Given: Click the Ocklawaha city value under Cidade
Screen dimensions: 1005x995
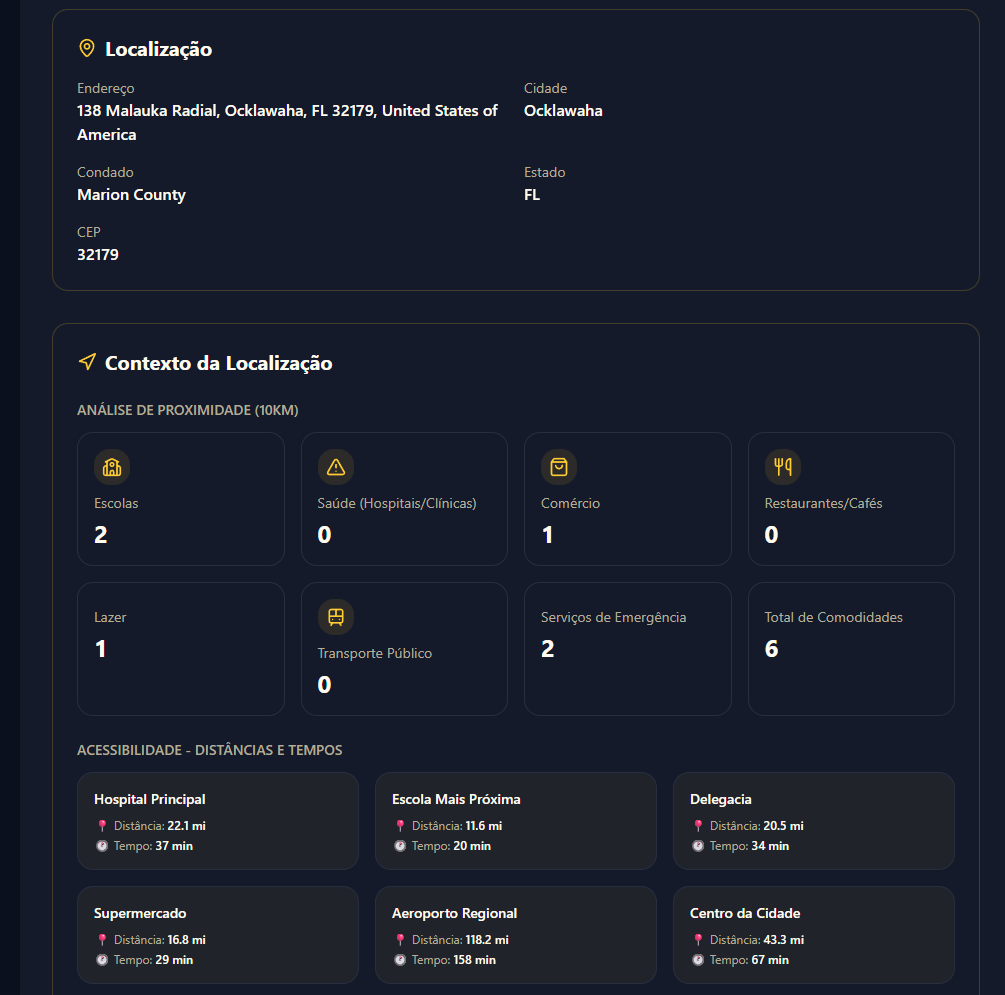Looking at the screenshot, I should coord(563,111).
